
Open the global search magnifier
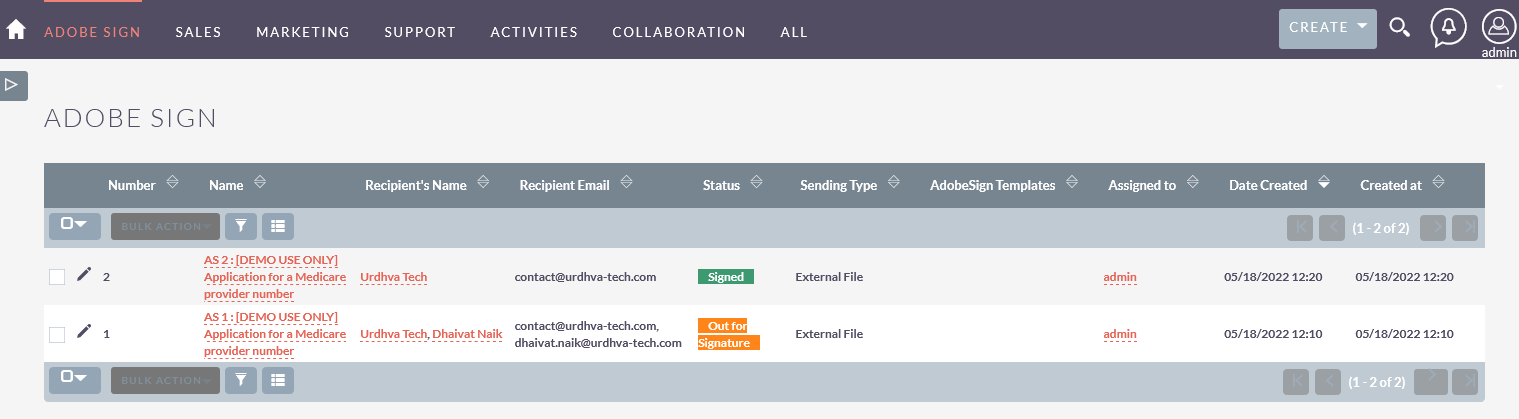(1400, 28)
